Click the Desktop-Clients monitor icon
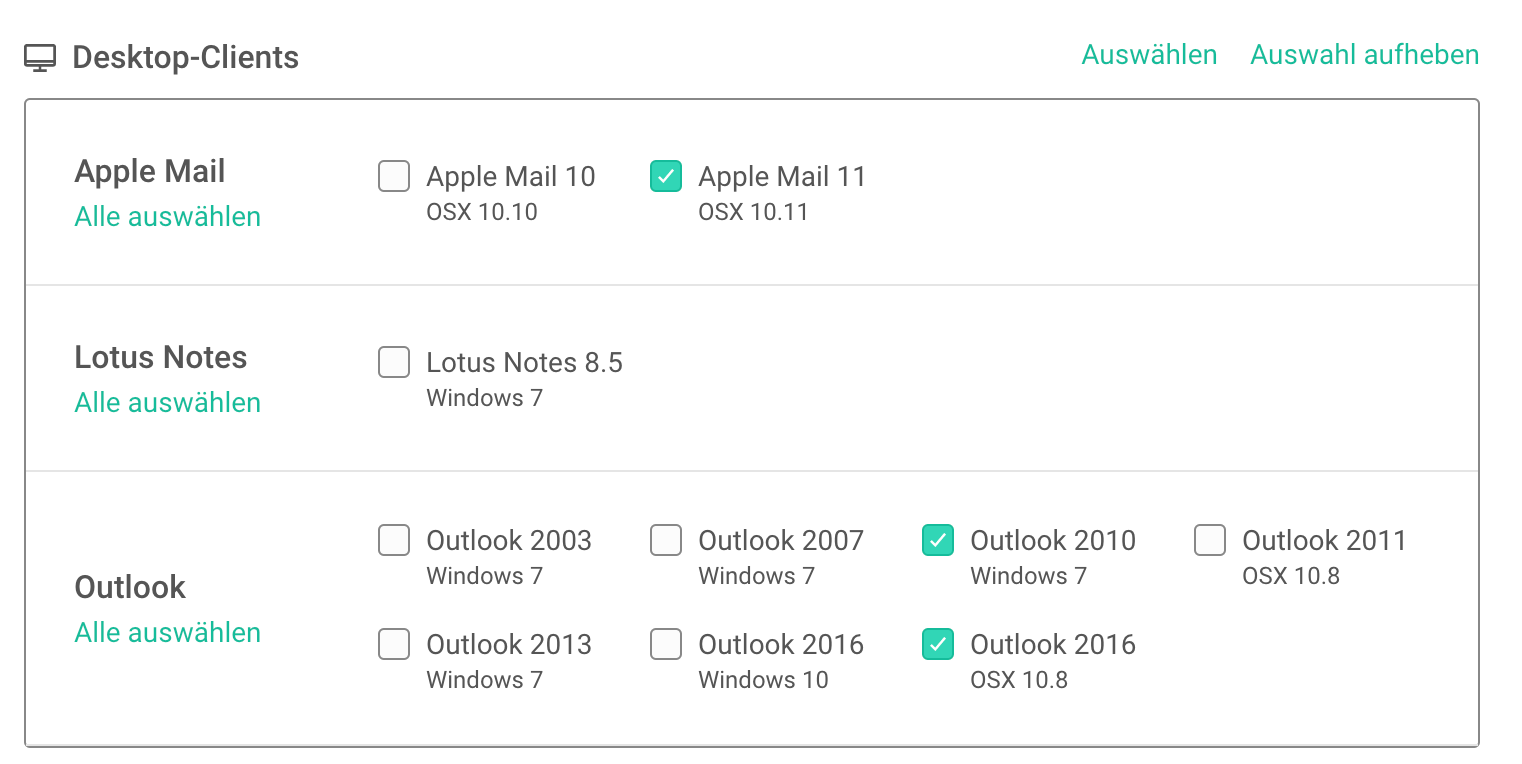This screenshot has height=764, width=1522. (x=40, y=57)
